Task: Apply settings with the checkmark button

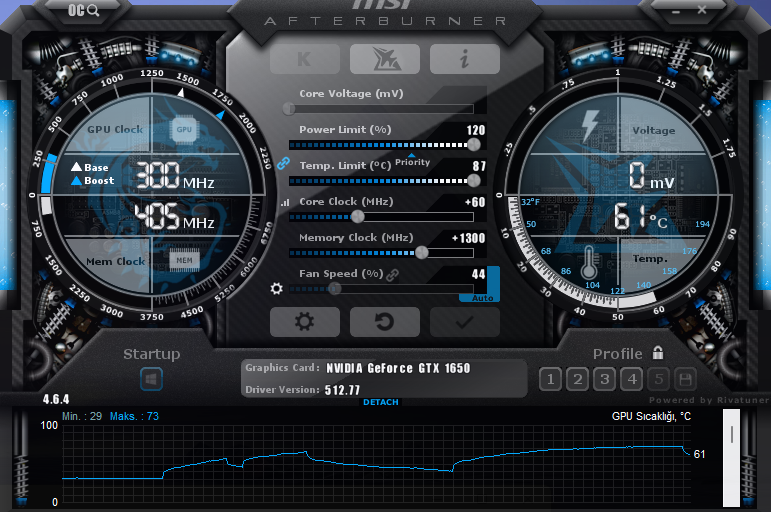Action: tap(465, 322)
